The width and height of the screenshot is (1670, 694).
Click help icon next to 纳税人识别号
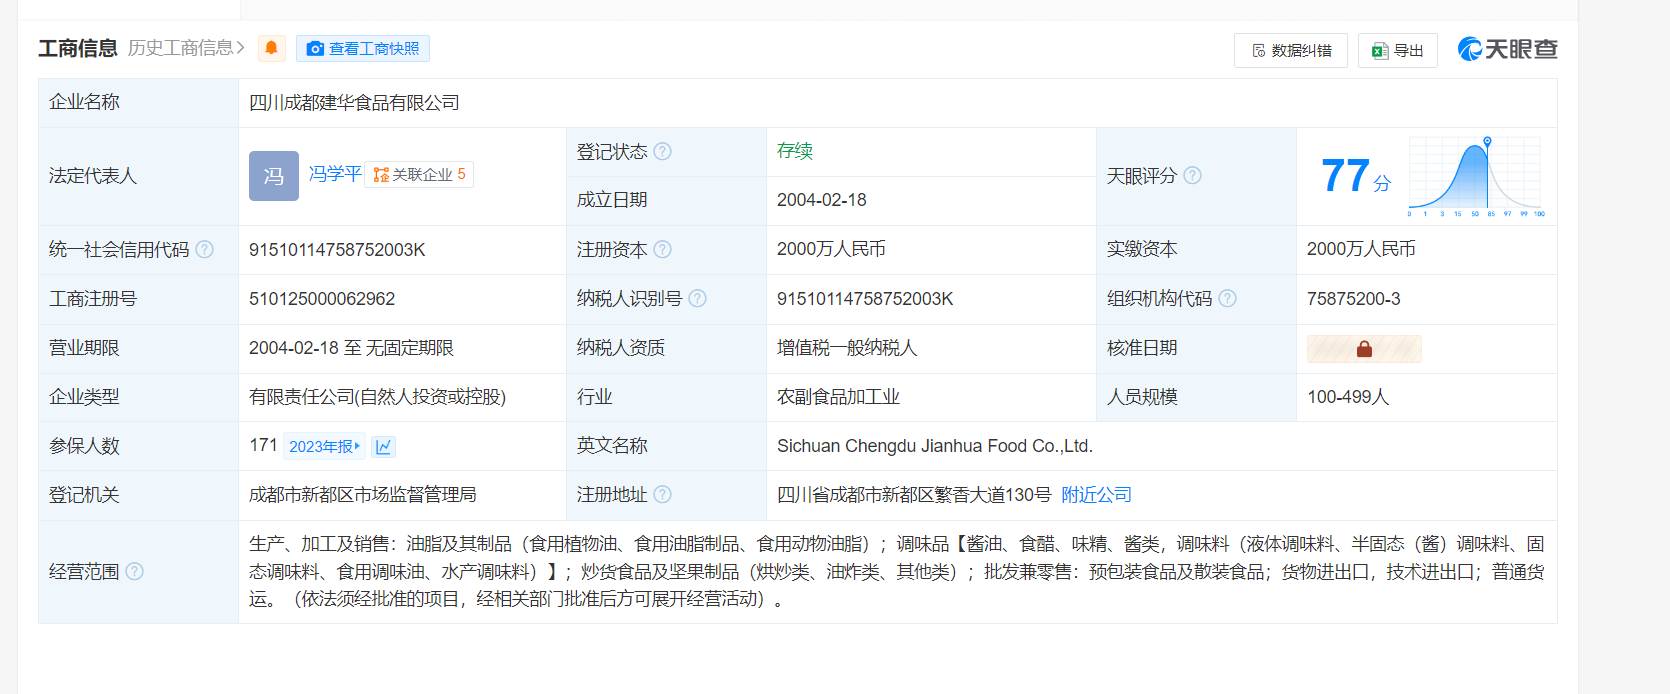pos(697,298)
